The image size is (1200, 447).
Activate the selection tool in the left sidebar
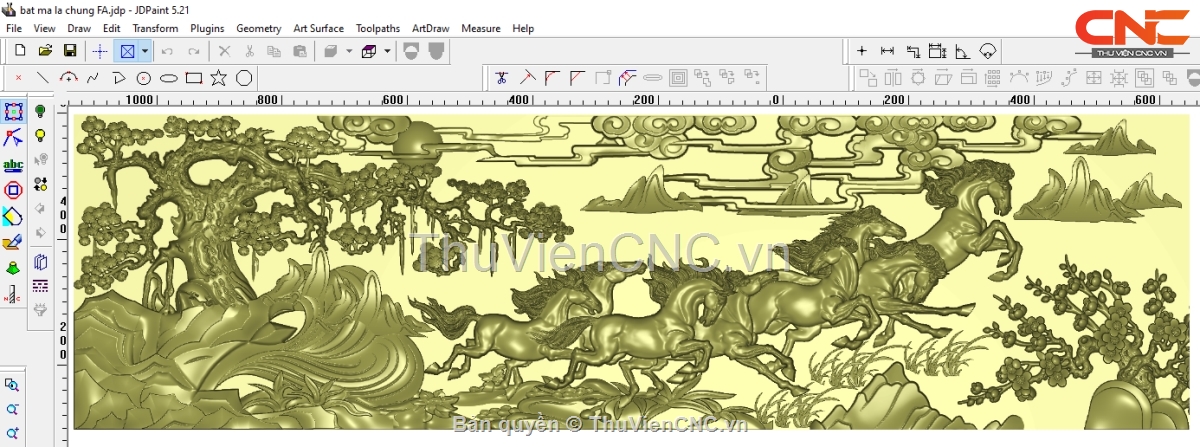point(14,112)
